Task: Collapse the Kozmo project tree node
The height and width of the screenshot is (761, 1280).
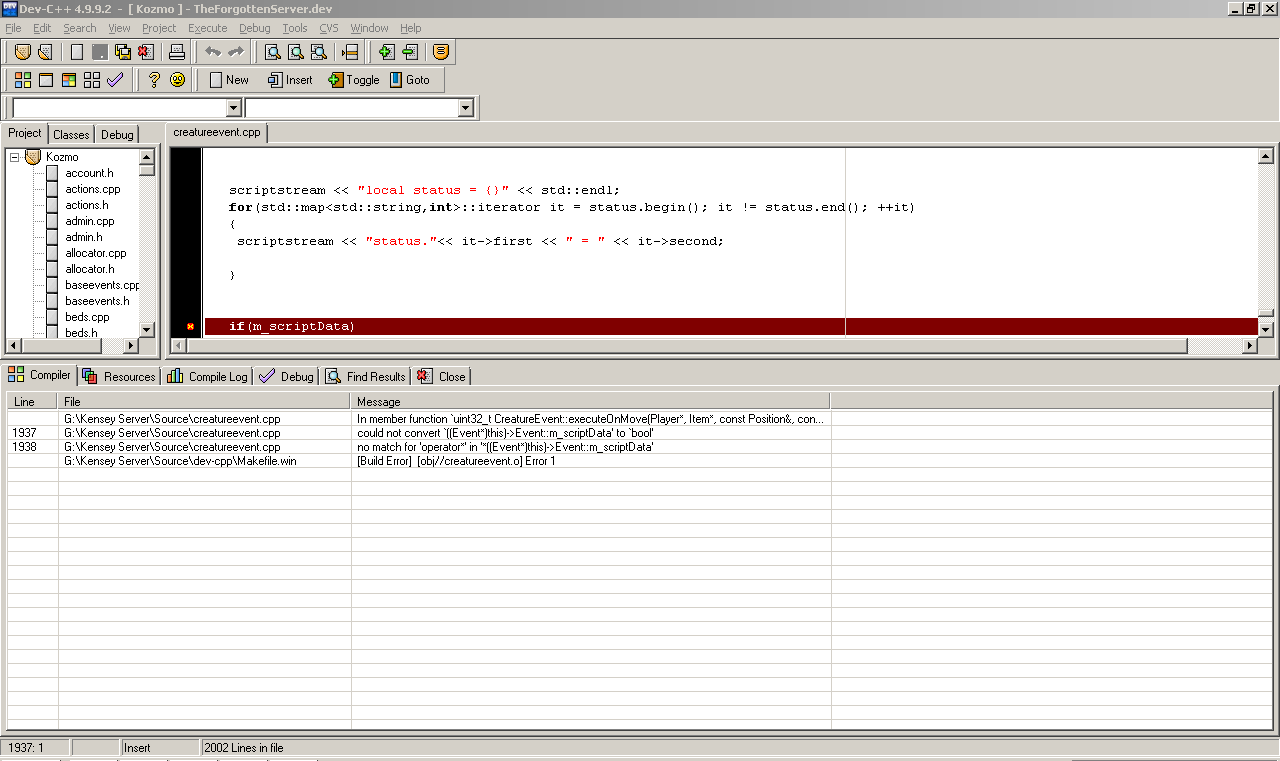Action: (x=15, y=157)
